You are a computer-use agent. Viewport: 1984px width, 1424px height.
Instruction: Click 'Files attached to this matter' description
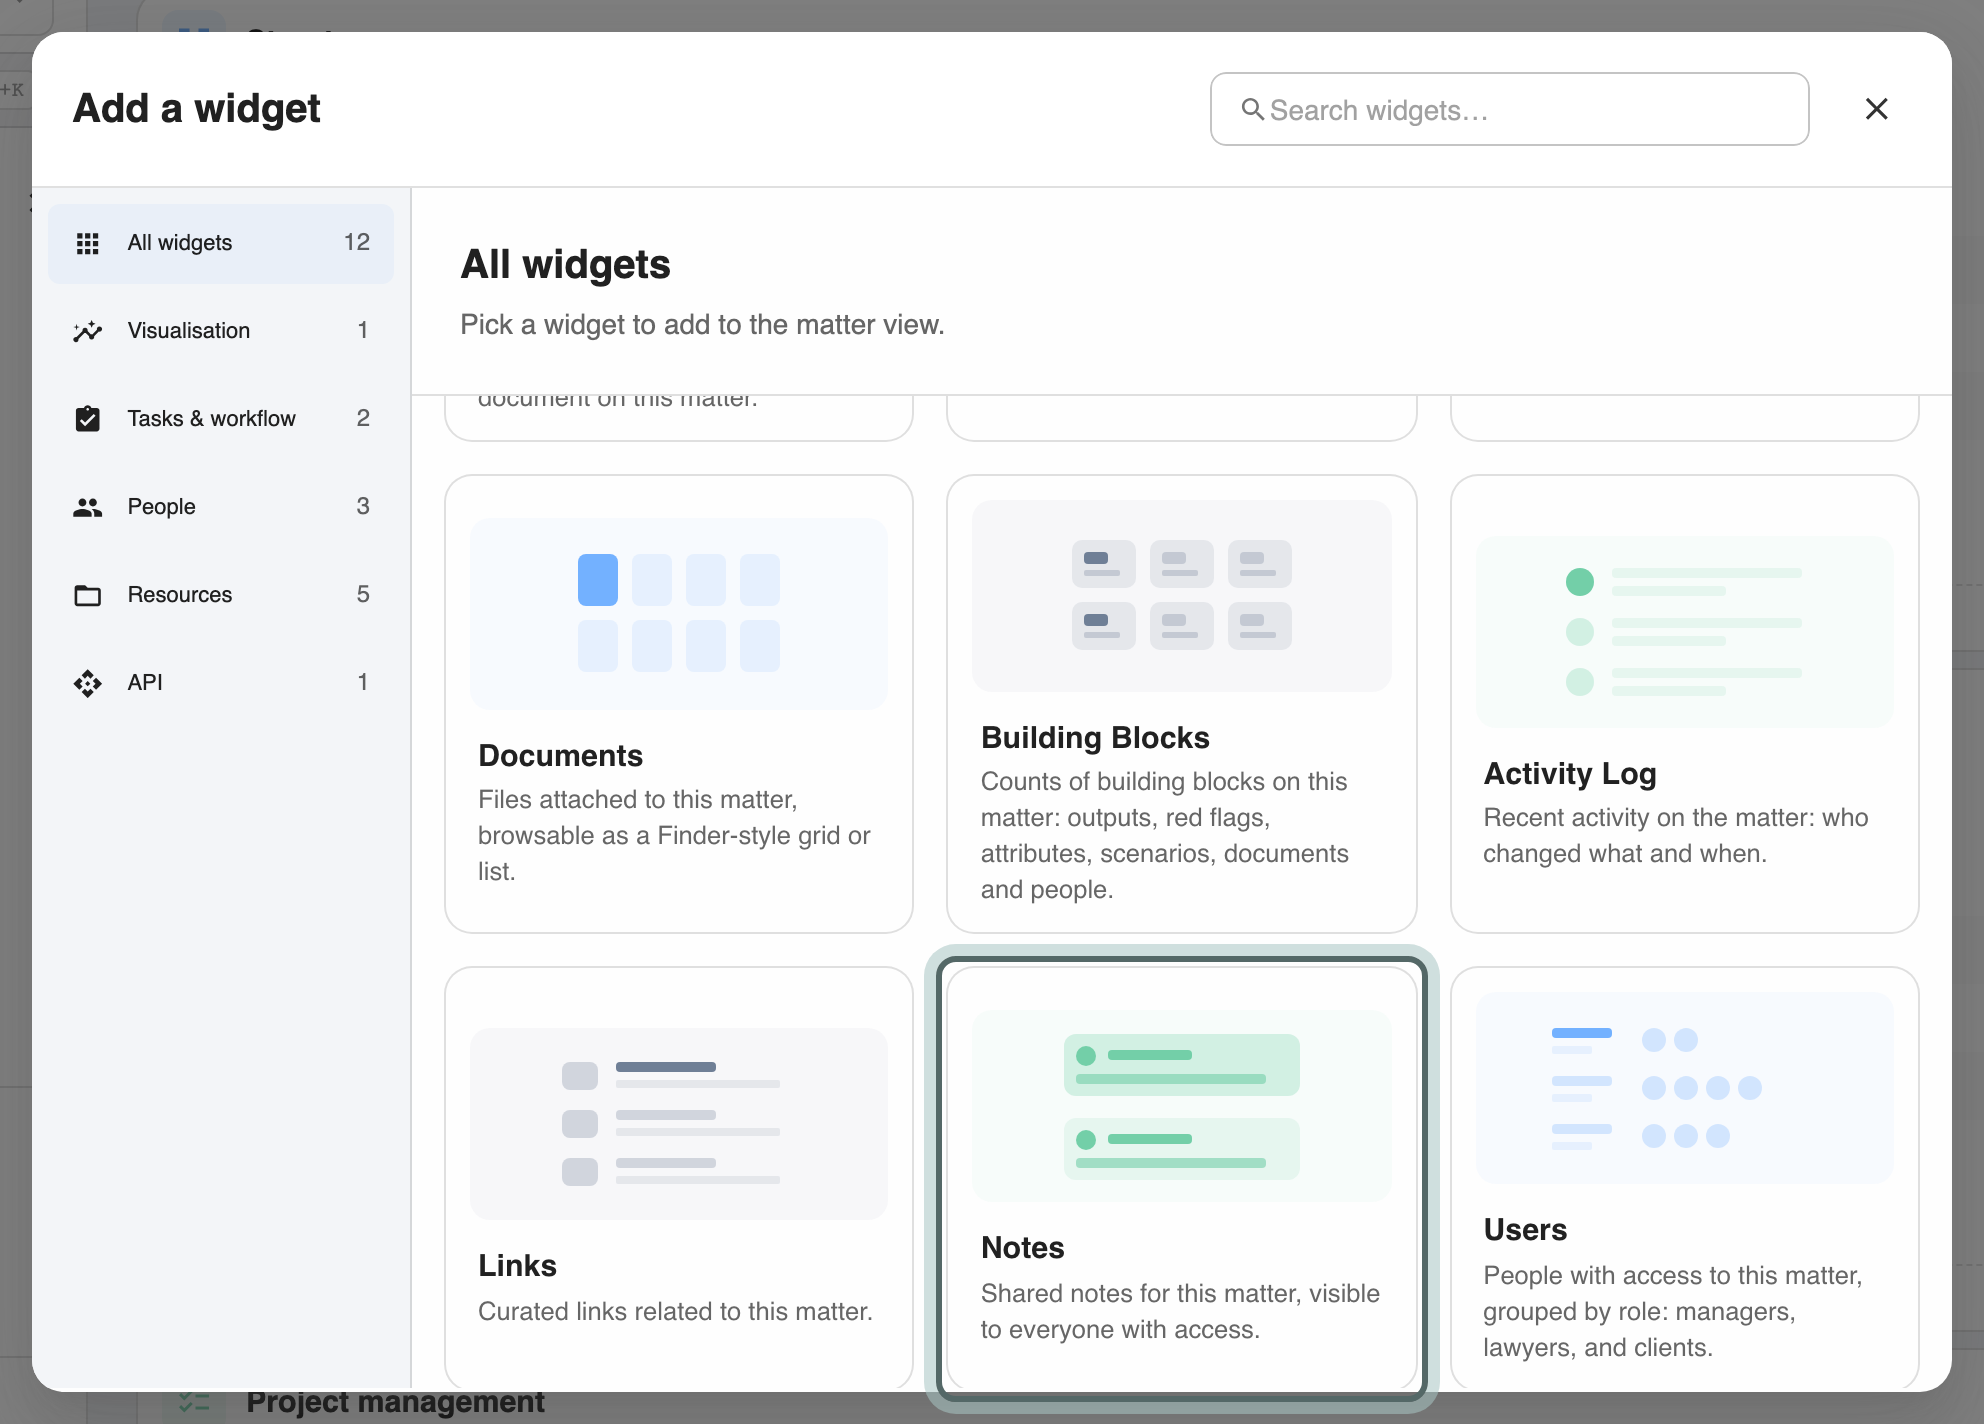(x=674, y=835)
